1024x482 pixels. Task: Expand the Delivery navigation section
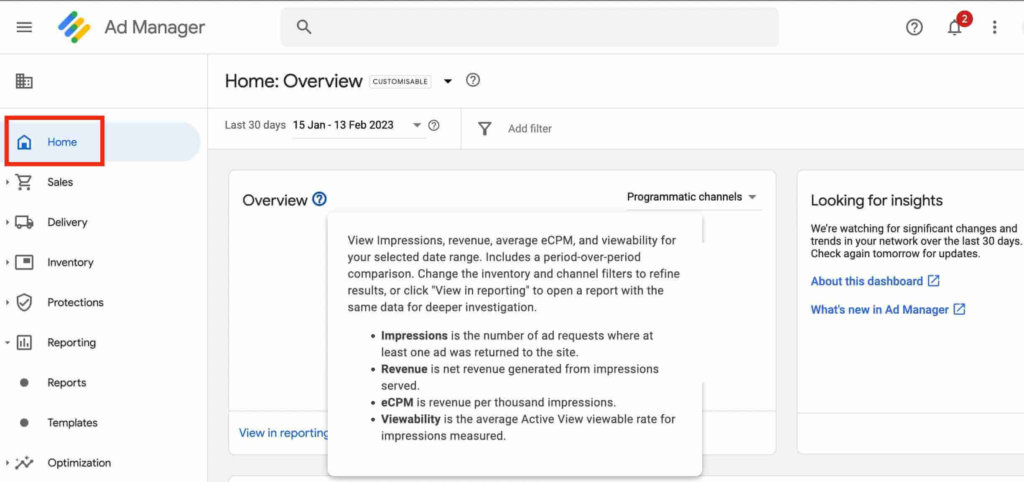point(8,223)
